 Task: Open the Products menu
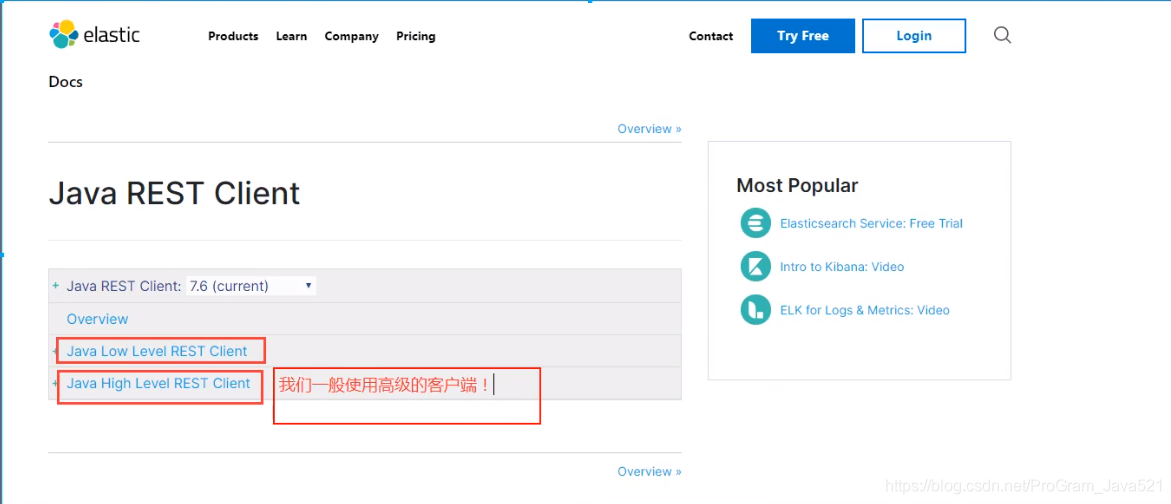coord(233,36)
